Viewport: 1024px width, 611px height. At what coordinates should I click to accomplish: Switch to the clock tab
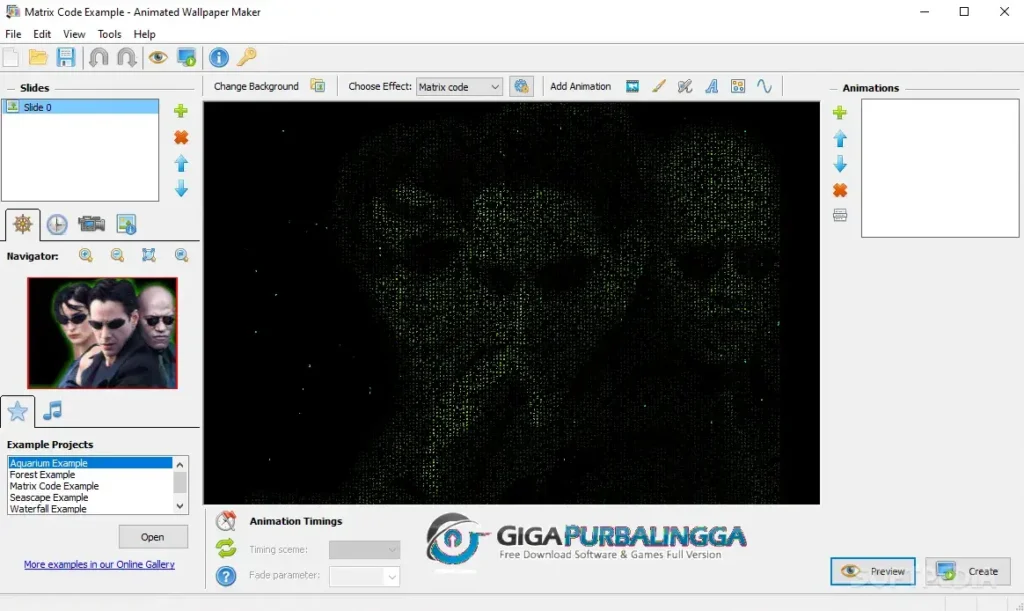(x=57, y=225)
